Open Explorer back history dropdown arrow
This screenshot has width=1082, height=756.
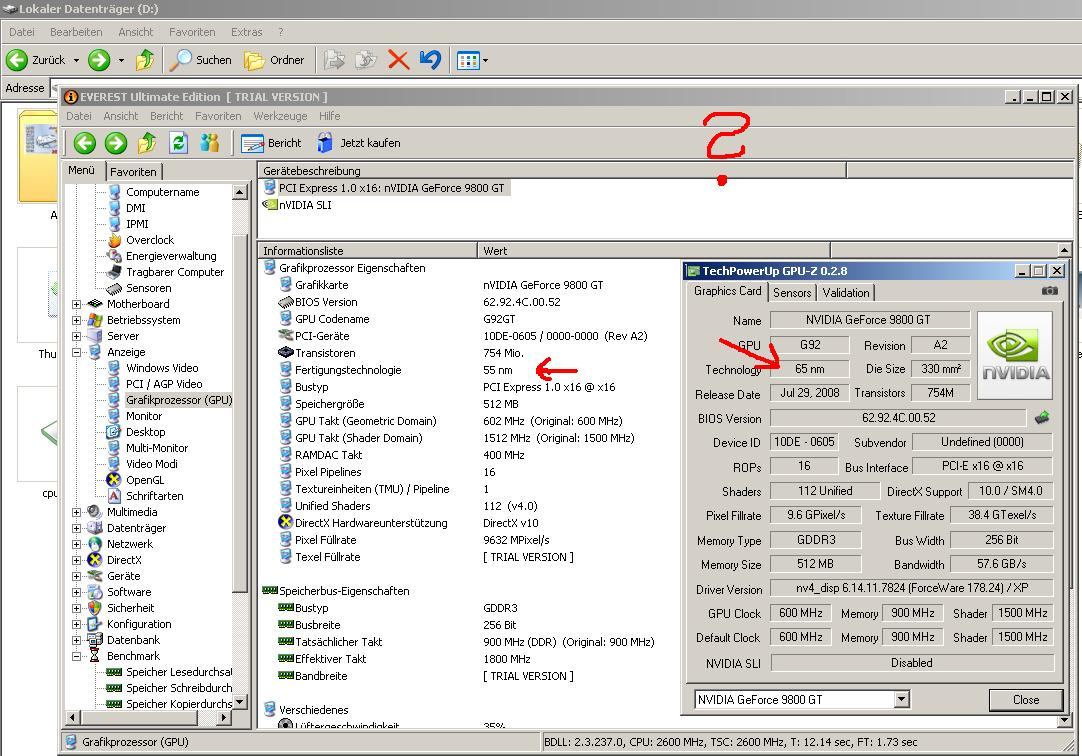tap(76, 61)
